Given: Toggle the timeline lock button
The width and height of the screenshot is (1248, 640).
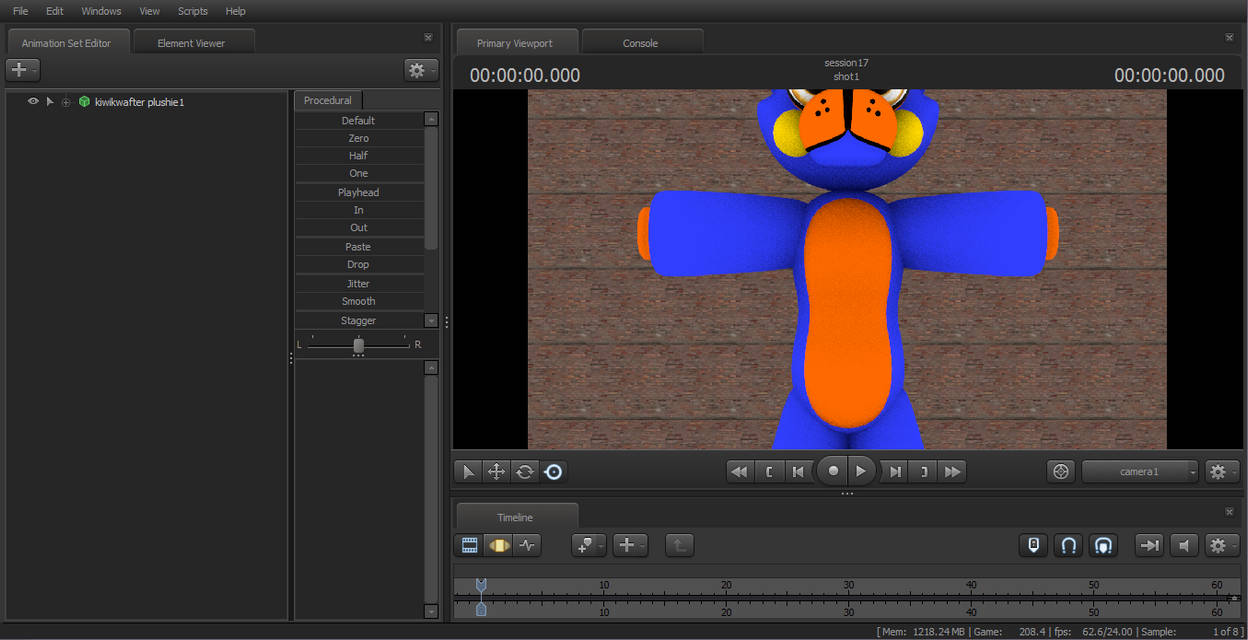Looking at the screenshot, I should (1034, 545).
